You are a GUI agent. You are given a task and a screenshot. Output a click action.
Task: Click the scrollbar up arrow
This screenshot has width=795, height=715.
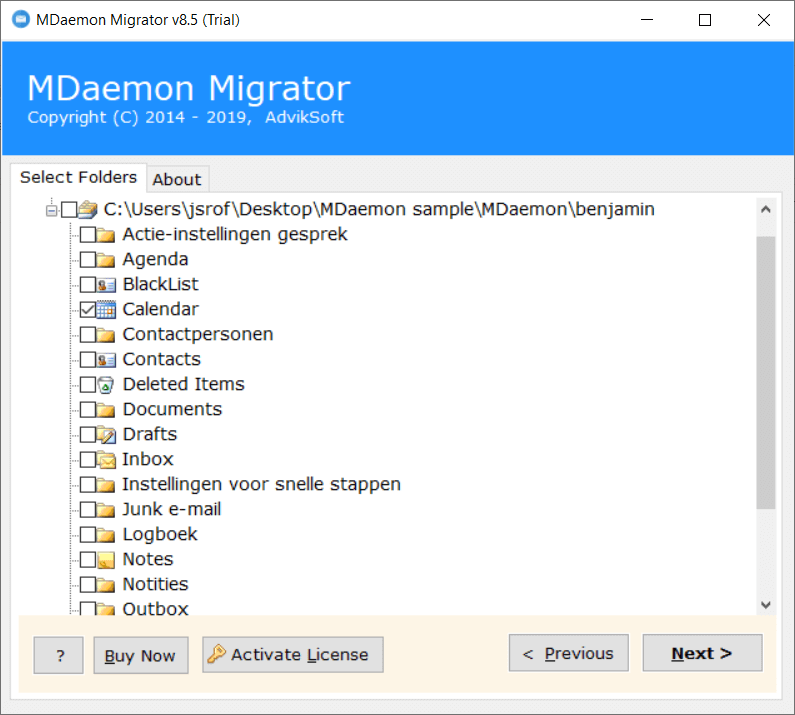(x=766, y=209)
